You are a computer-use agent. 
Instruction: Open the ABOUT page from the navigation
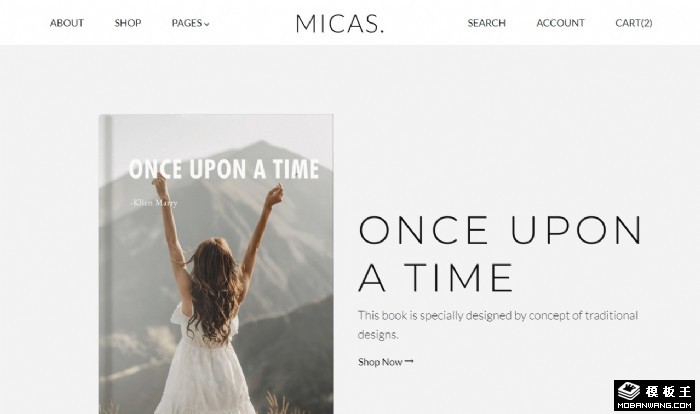(67, 23)
